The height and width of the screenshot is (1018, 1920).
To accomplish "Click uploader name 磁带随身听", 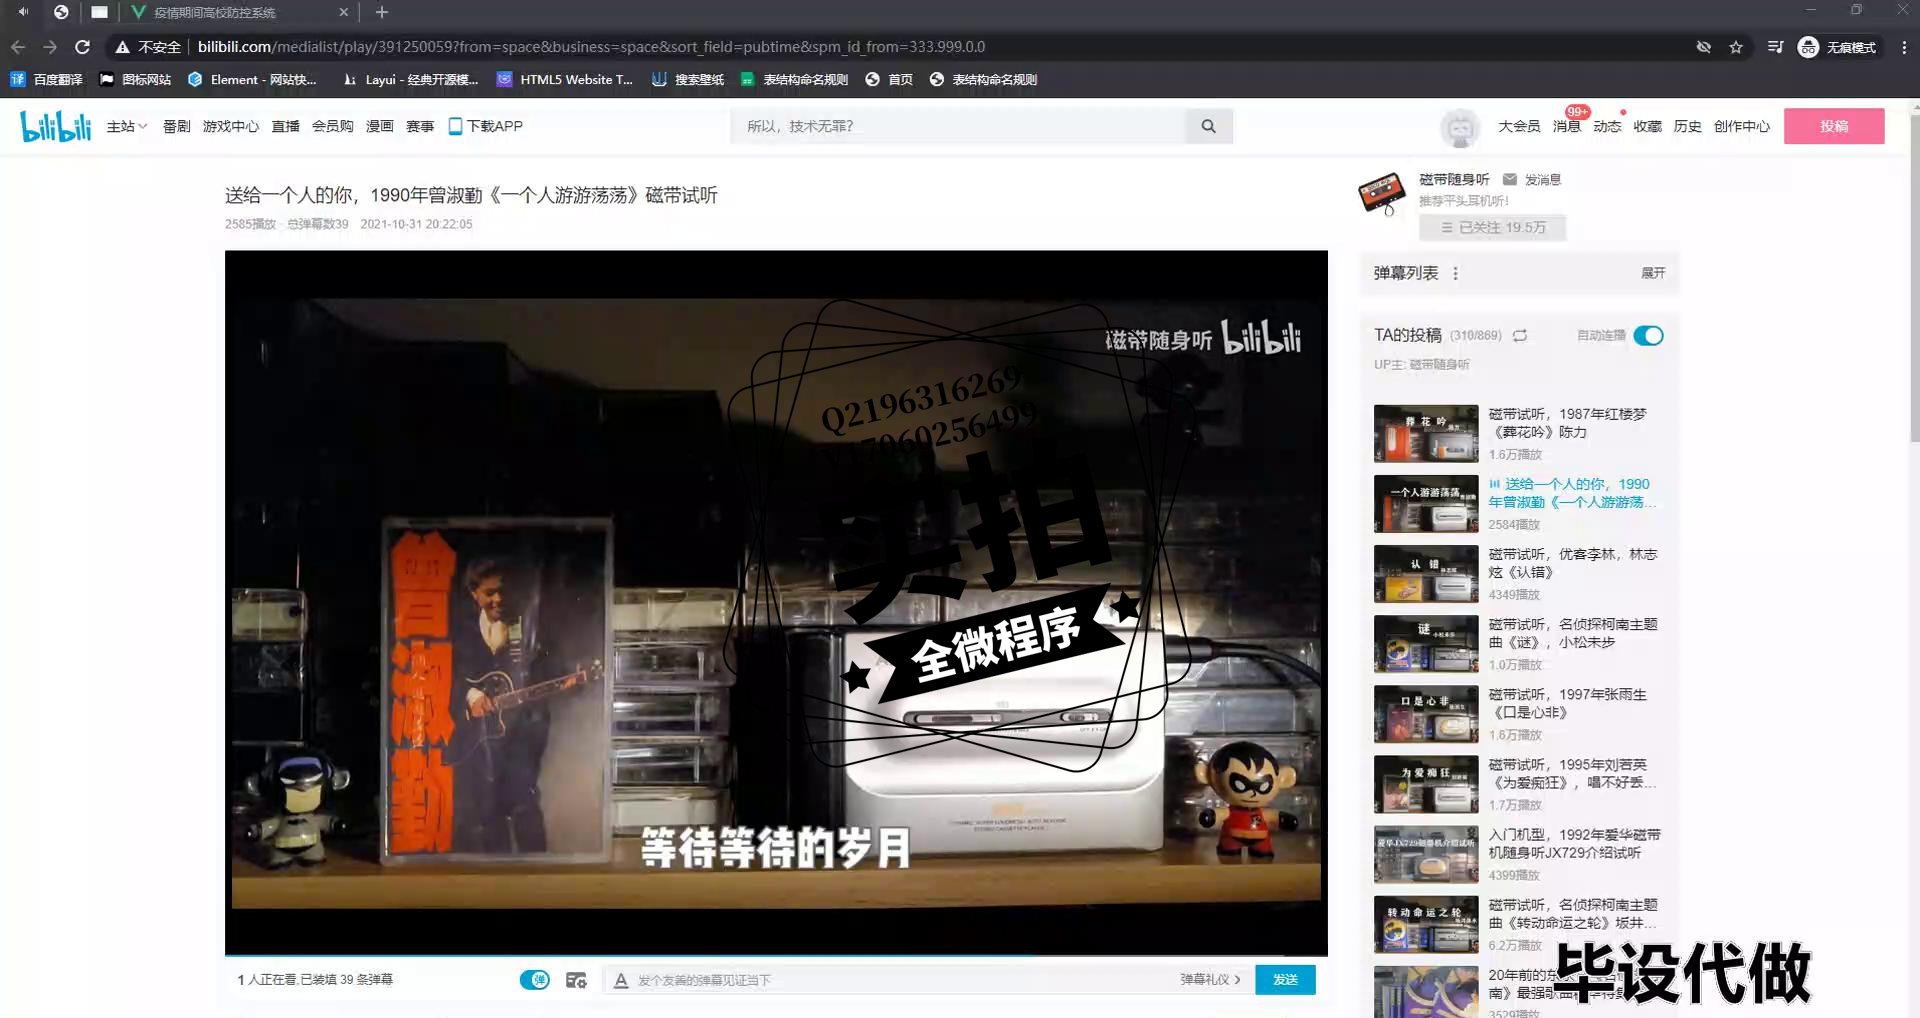I will coord(1454,180).
